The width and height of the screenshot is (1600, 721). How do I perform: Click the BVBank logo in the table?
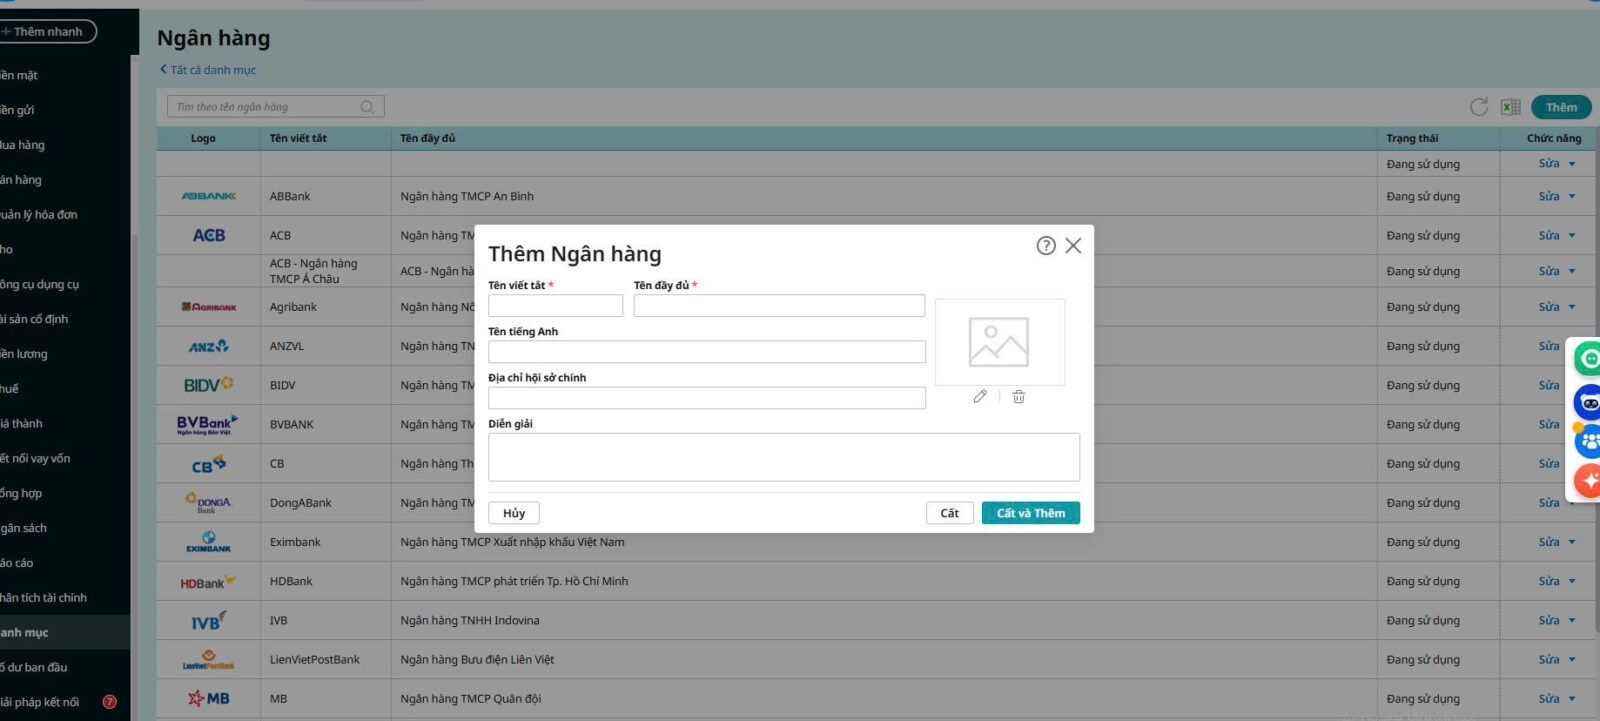coord(207,424)
